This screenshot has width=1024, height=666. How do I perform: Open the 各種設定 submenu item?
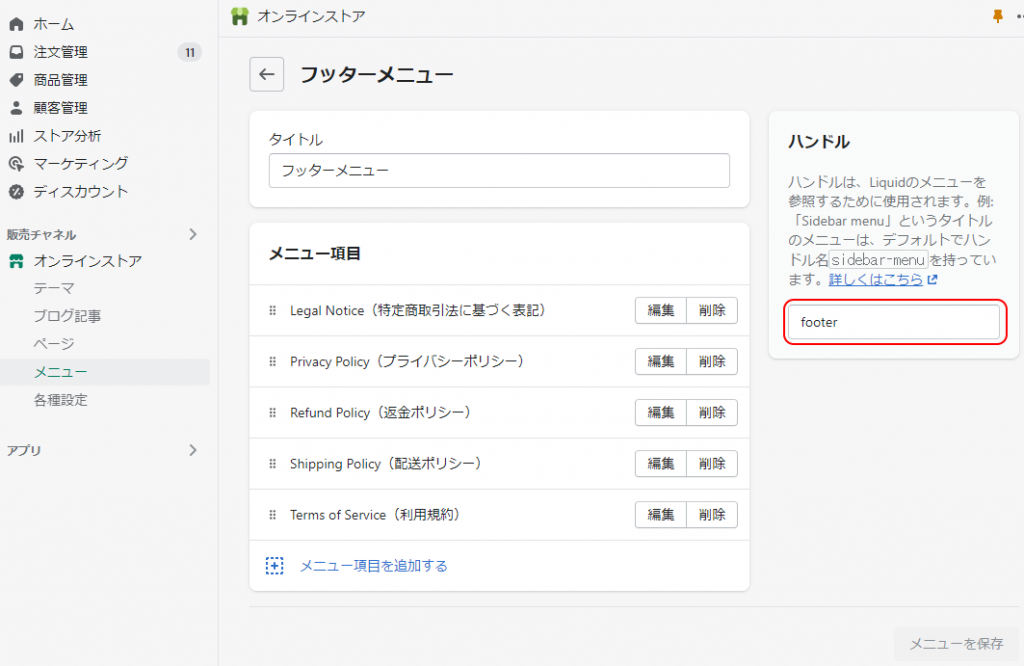coord(61,400)
